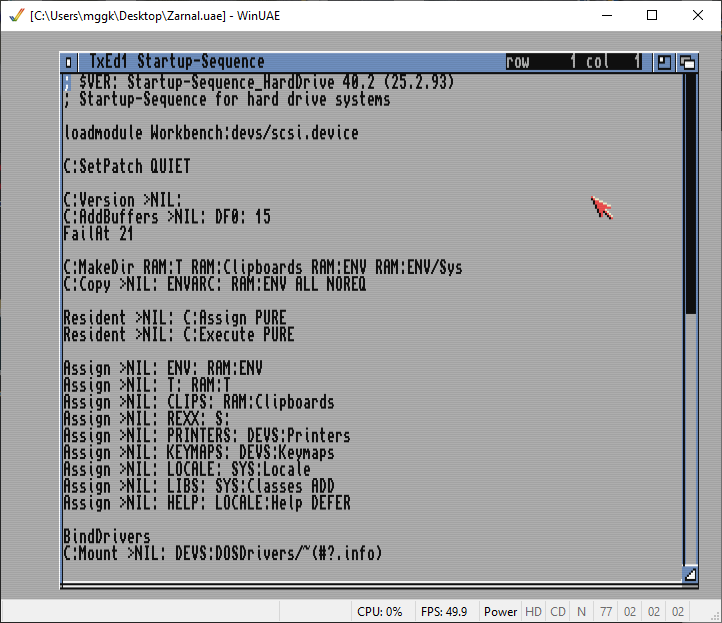This screenshot has width=722, height=623.
Task: Click the BindDrivers line
Action: point(107,536)
